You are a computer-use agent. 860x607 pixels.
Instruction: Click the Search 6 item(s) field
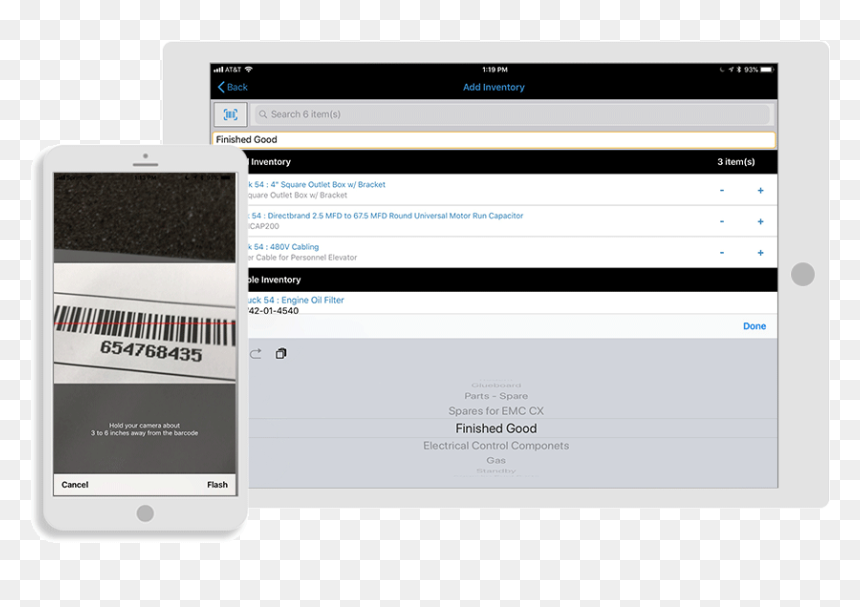click(512, 115)
